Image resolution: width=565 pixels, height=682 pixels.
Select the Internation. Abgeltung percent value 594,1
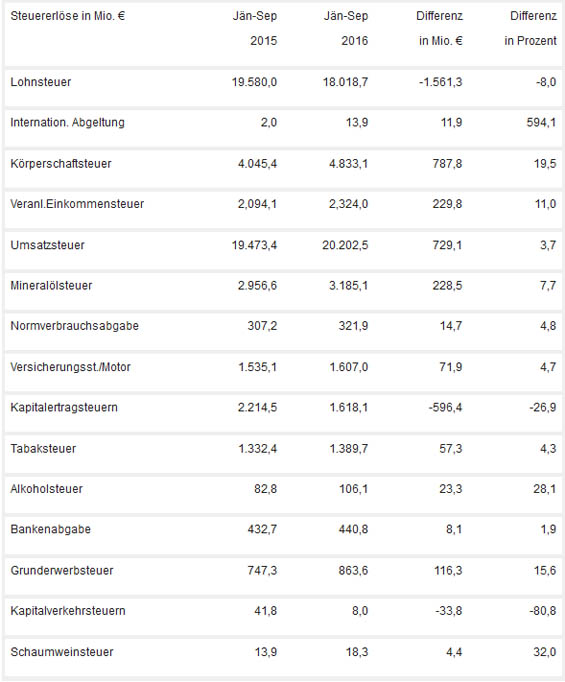pyautogui.click(x=541, y=123)
